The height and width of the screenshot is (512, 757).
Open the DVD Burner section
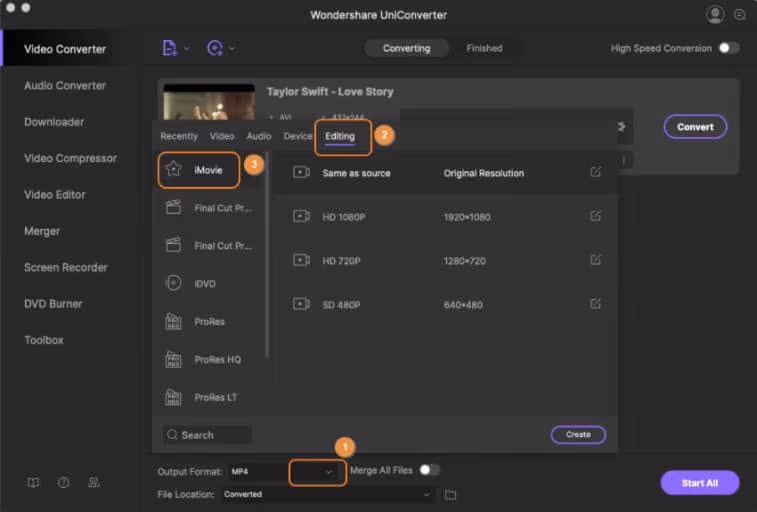coord(53,304)
